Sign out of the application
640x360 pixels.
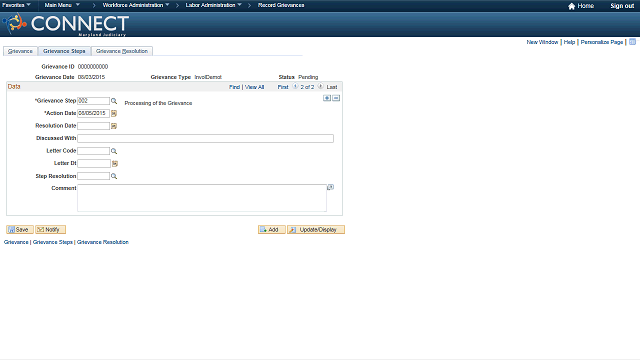coord(622,6)
